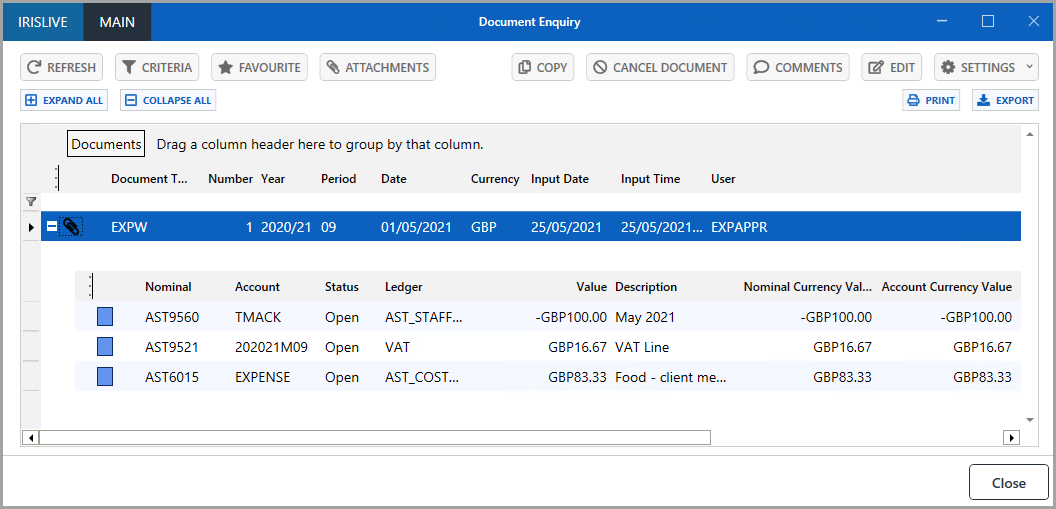Sort by Number column header
This screenshot has width=1056, height=509.
230,179
